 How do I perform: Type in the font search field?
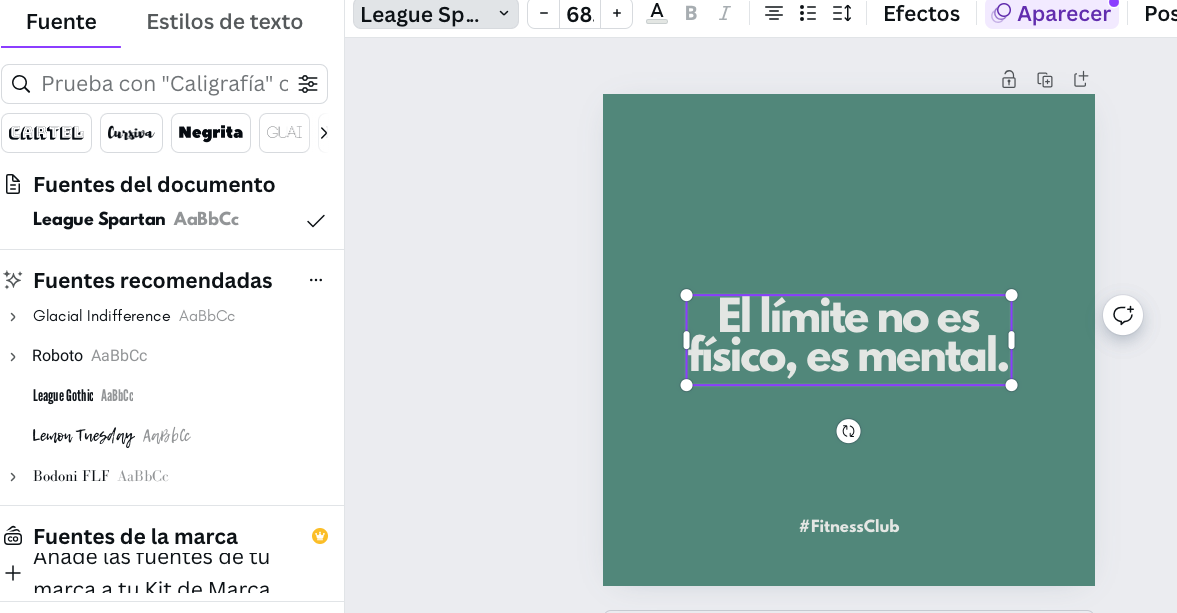(164, 84)
